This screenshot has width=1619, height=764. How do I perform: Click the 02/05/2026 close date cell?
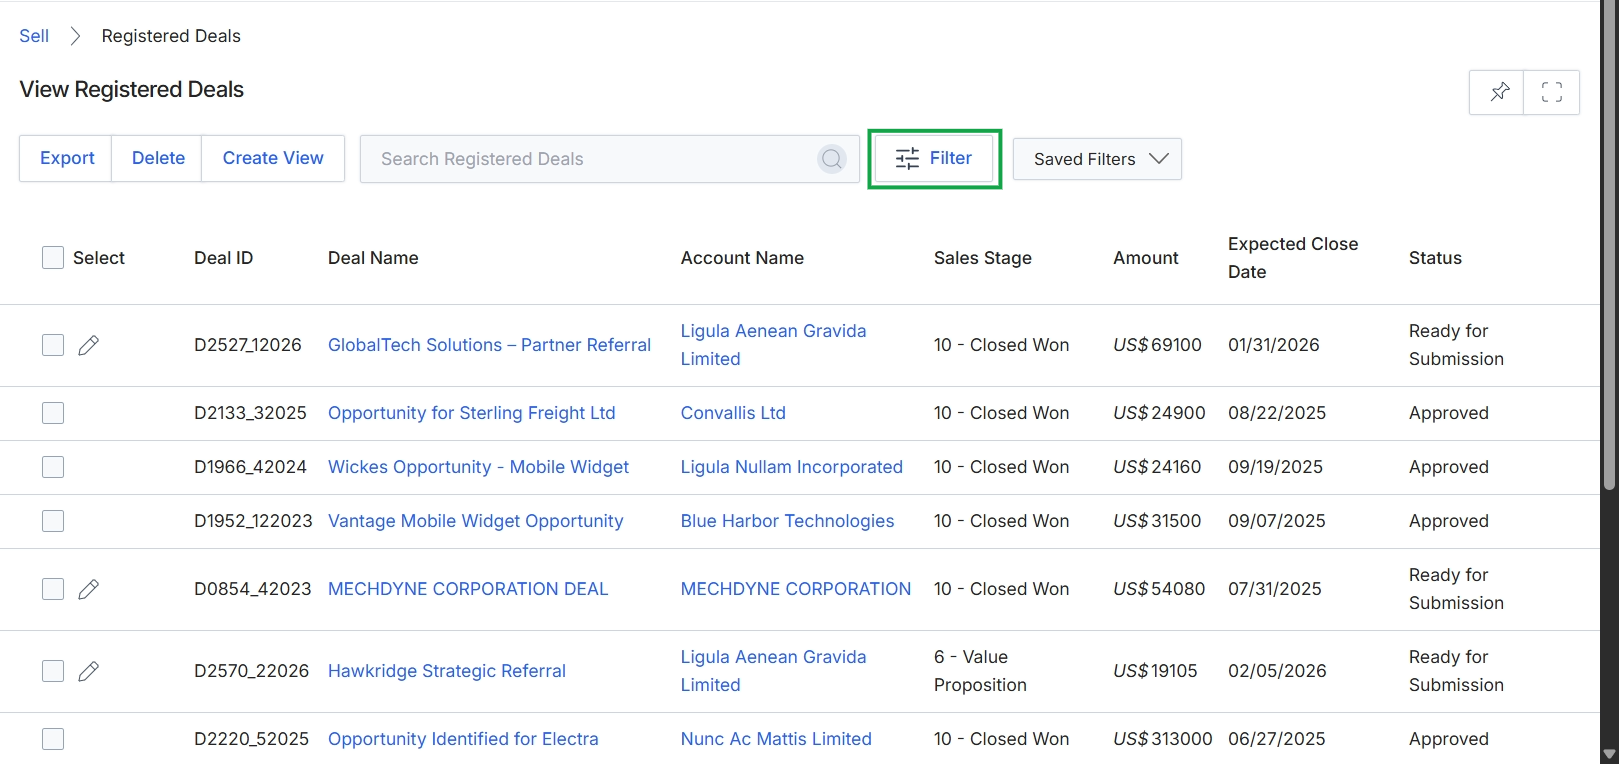tap(1277, 671)
